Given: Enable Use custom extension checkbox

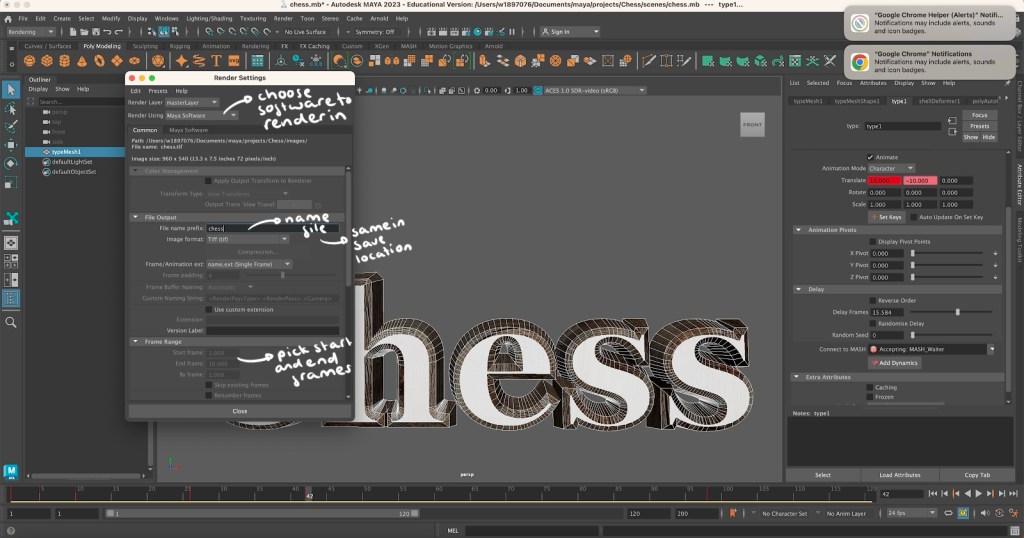Looking at the screenshot, I should (209, 309).
